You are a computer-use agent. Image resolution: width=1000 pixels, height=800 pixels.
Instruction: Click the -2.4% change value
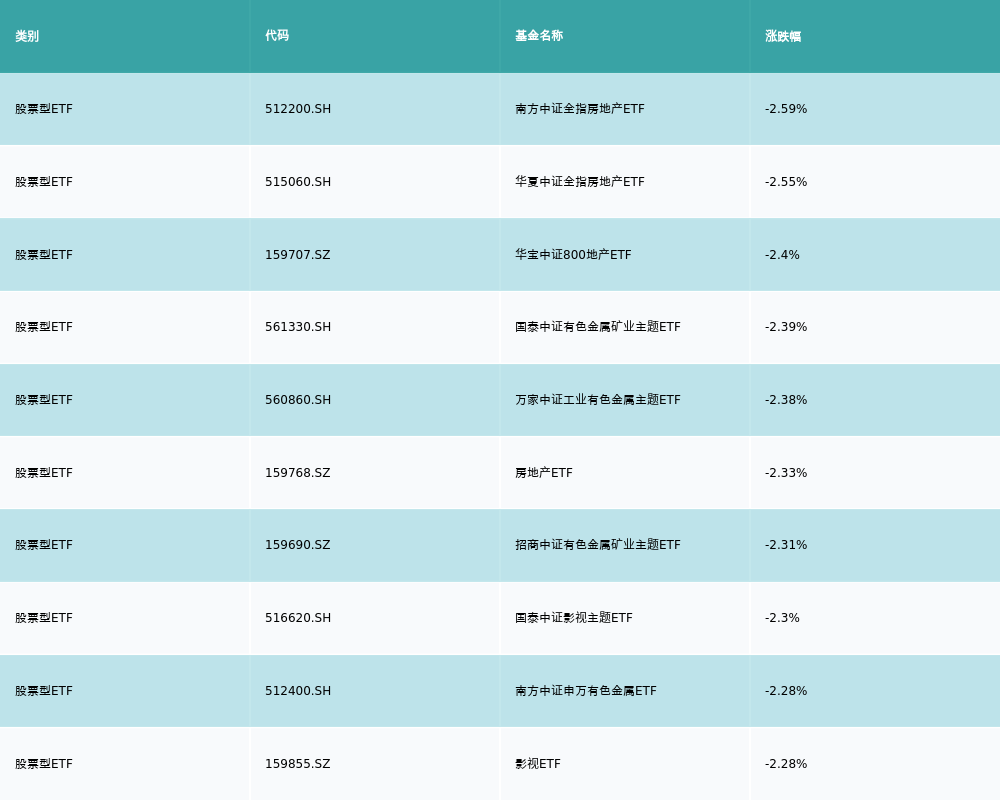(x=782, y=255)
